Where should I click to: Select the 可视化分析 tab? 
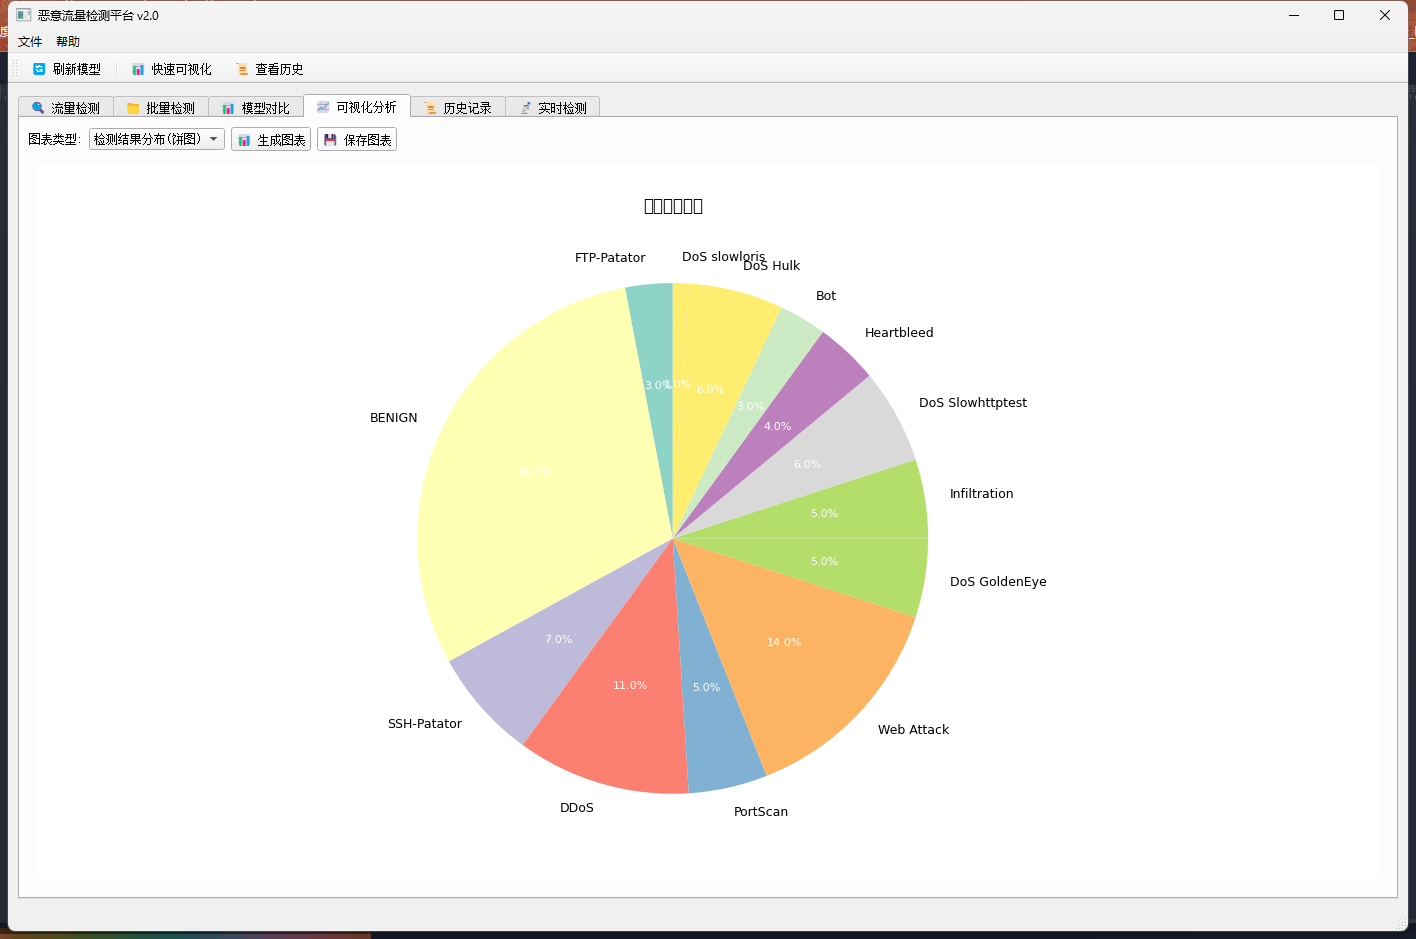[357, 107]
